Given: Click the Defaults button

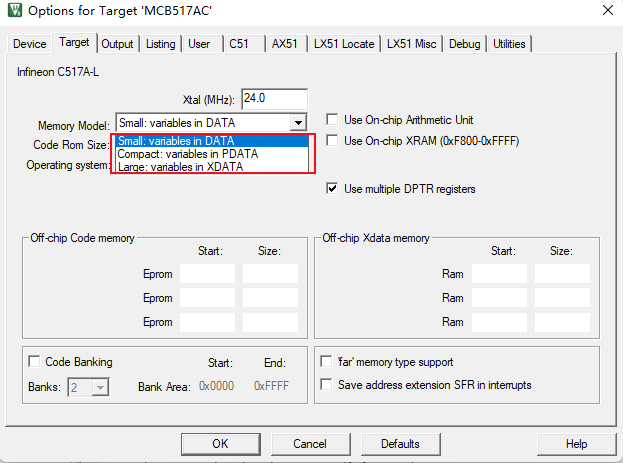Looking at the screenshot, I should (x=400, y=443).
